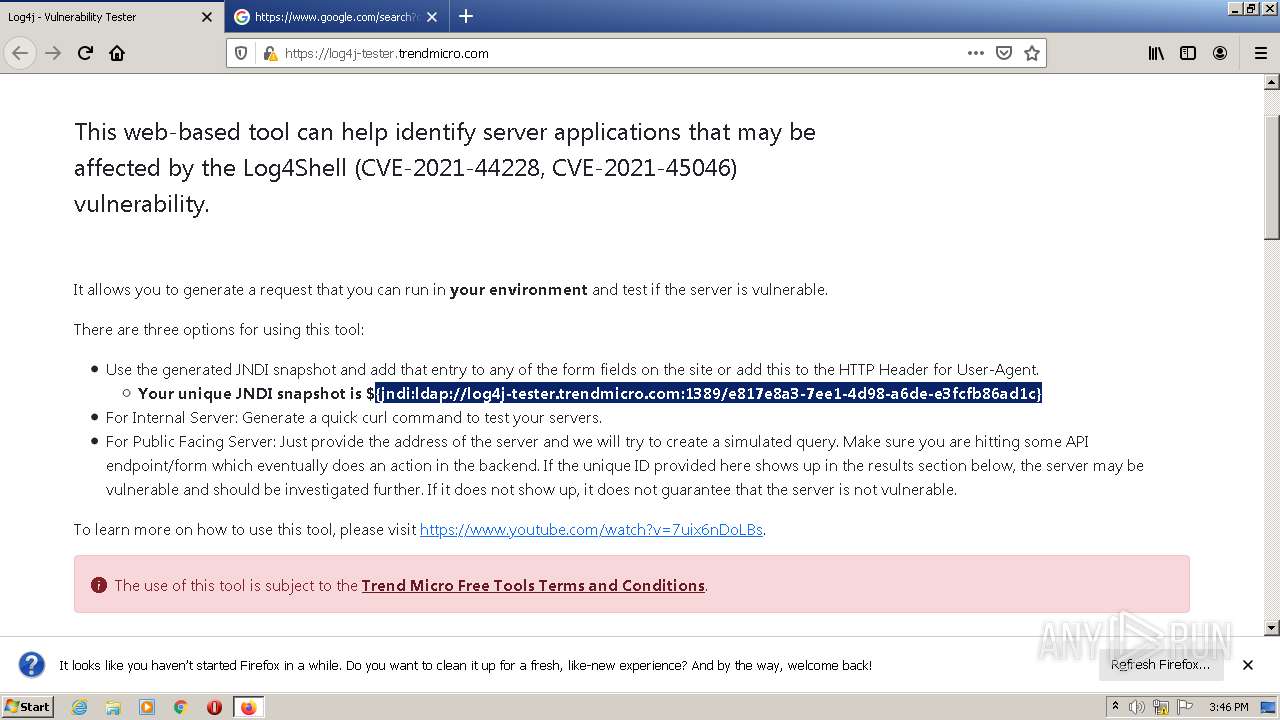The image size is (1280, 720).
Task: Click the Refresh Firefox button
Action: 1160,665
